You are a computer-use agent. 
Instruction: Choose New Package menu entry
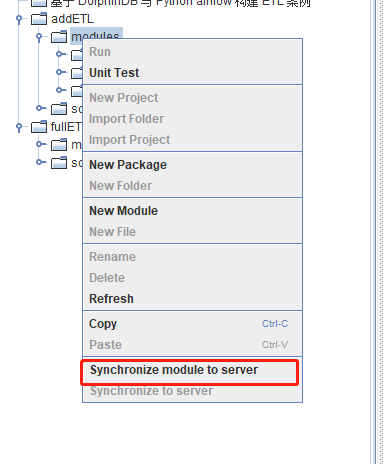click(x=192, y=165)
